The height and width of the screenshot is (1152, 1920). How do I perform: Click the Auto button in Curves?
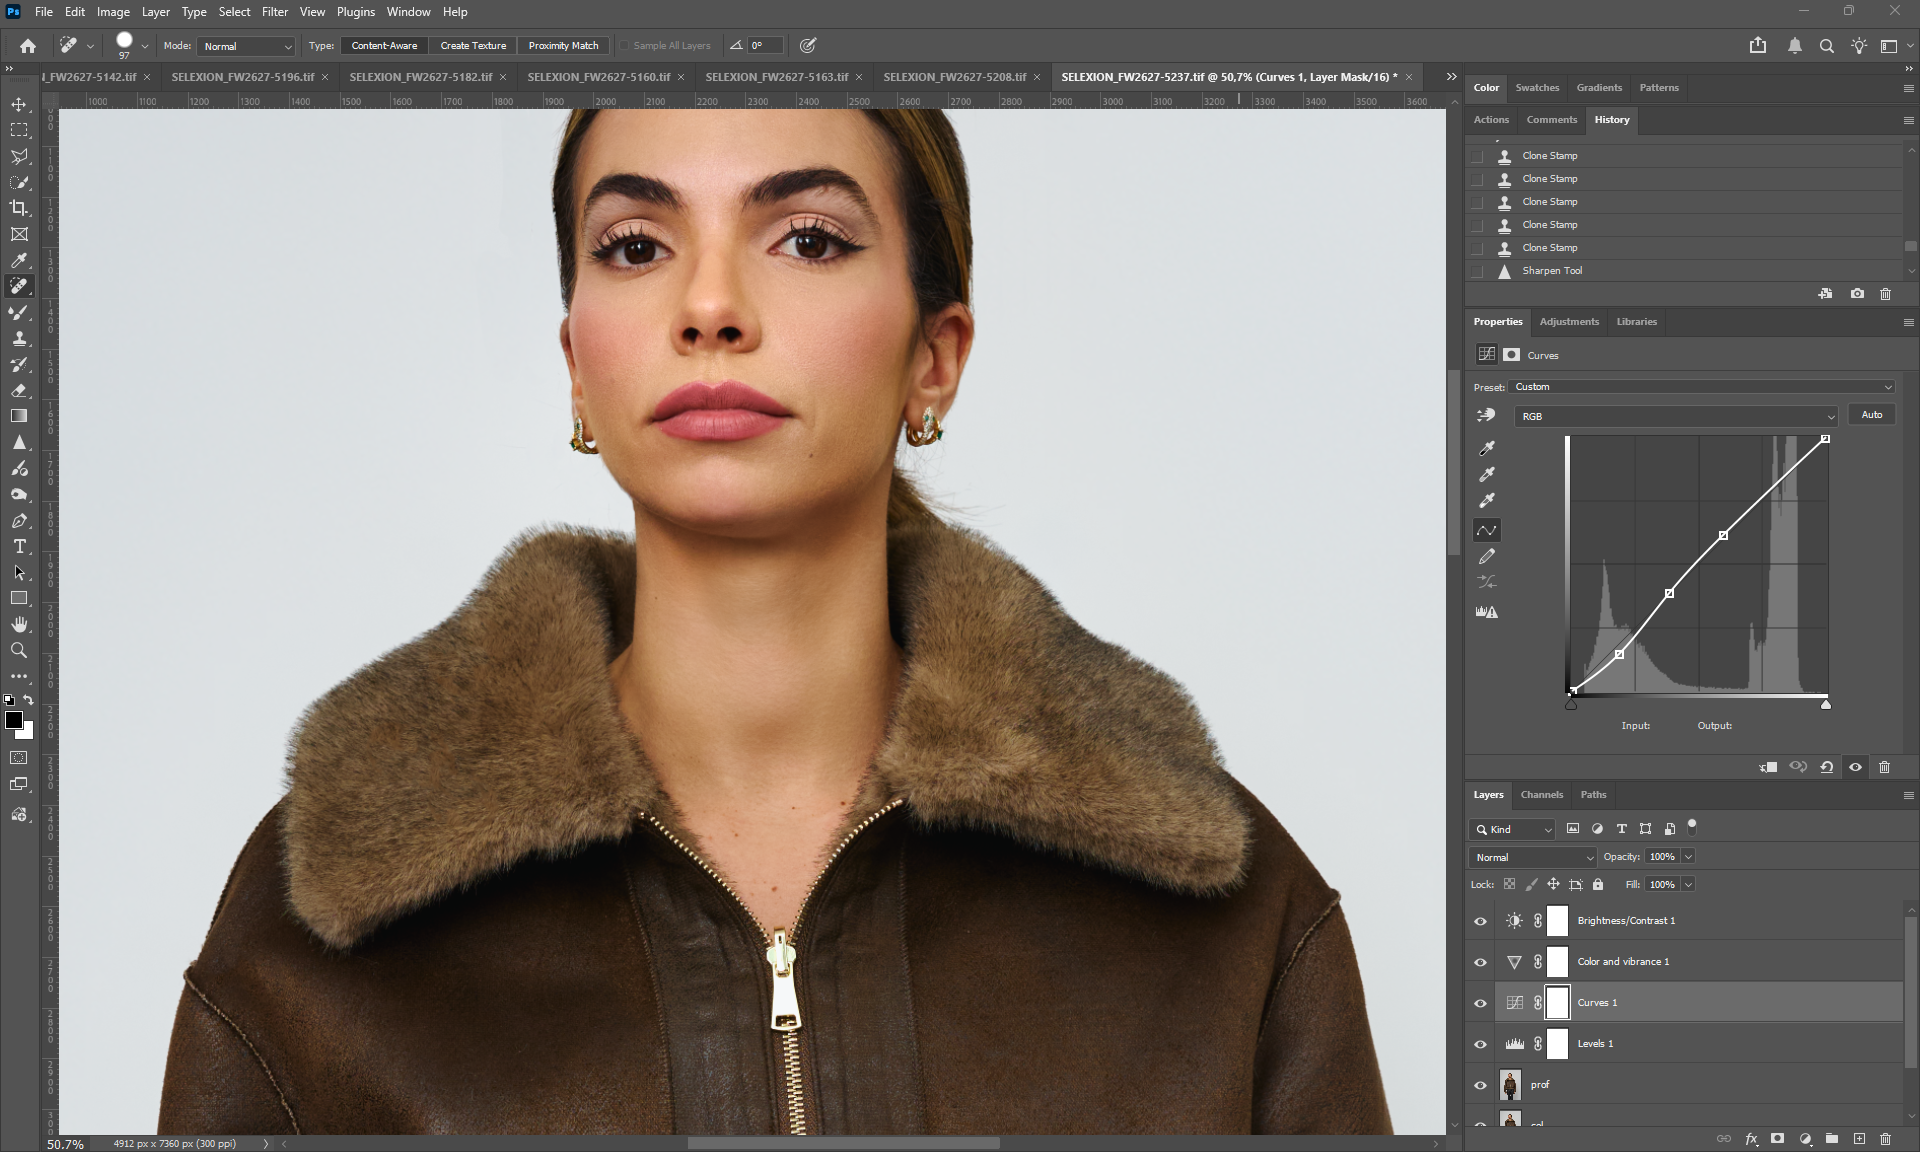point(1871,415)
